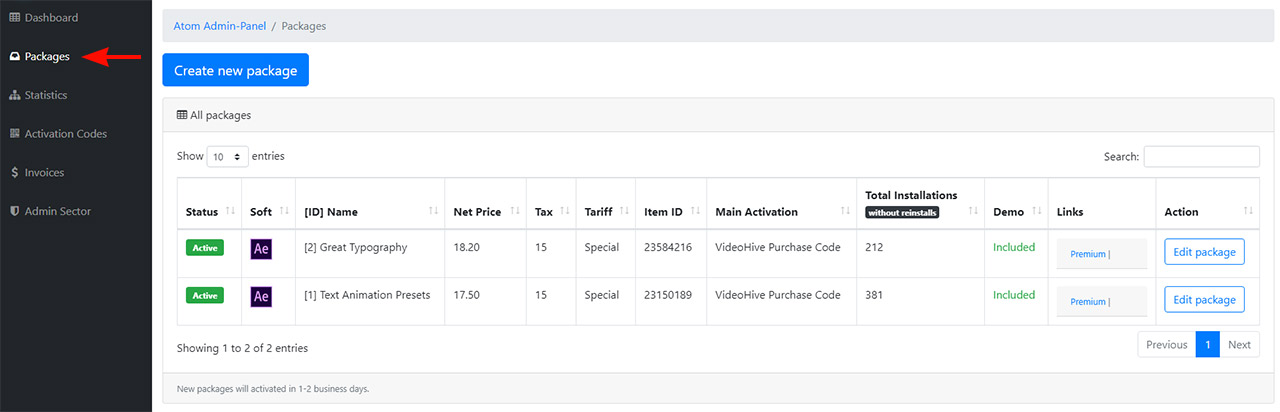Go to Previous pagination page
The image size is (1280, 412).
pos(1166,345)
